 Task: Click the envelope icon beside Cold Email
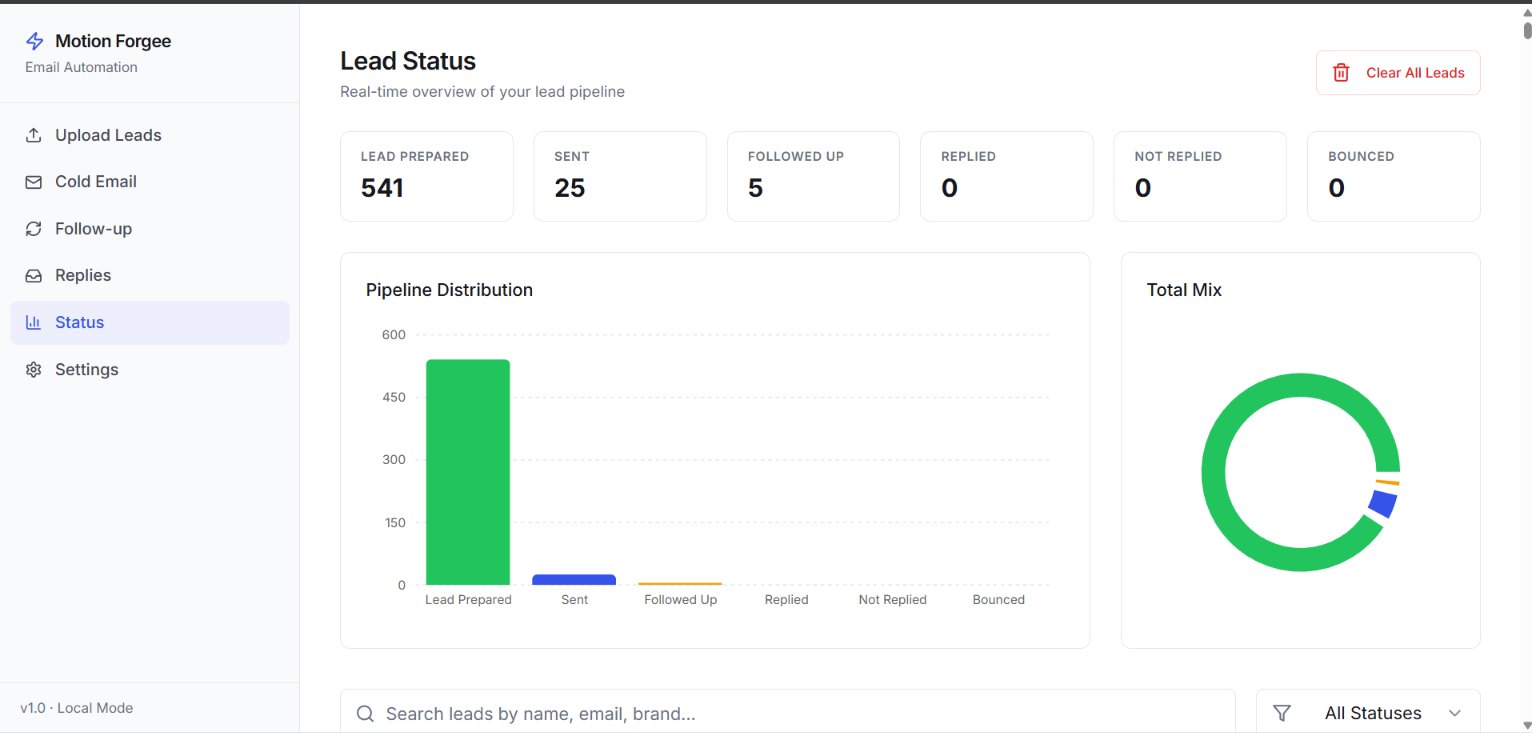tap(34, 182)
